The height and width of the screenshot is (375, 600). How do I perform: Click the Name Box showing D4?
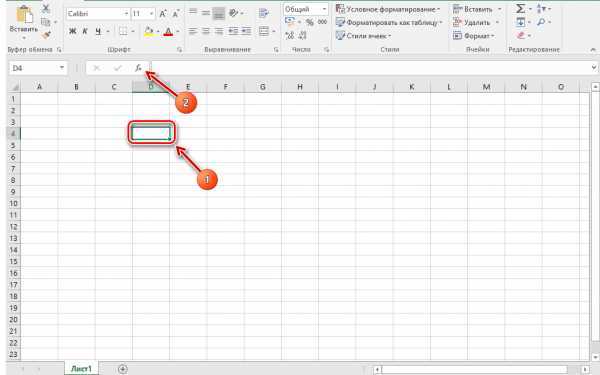[33, 68]
